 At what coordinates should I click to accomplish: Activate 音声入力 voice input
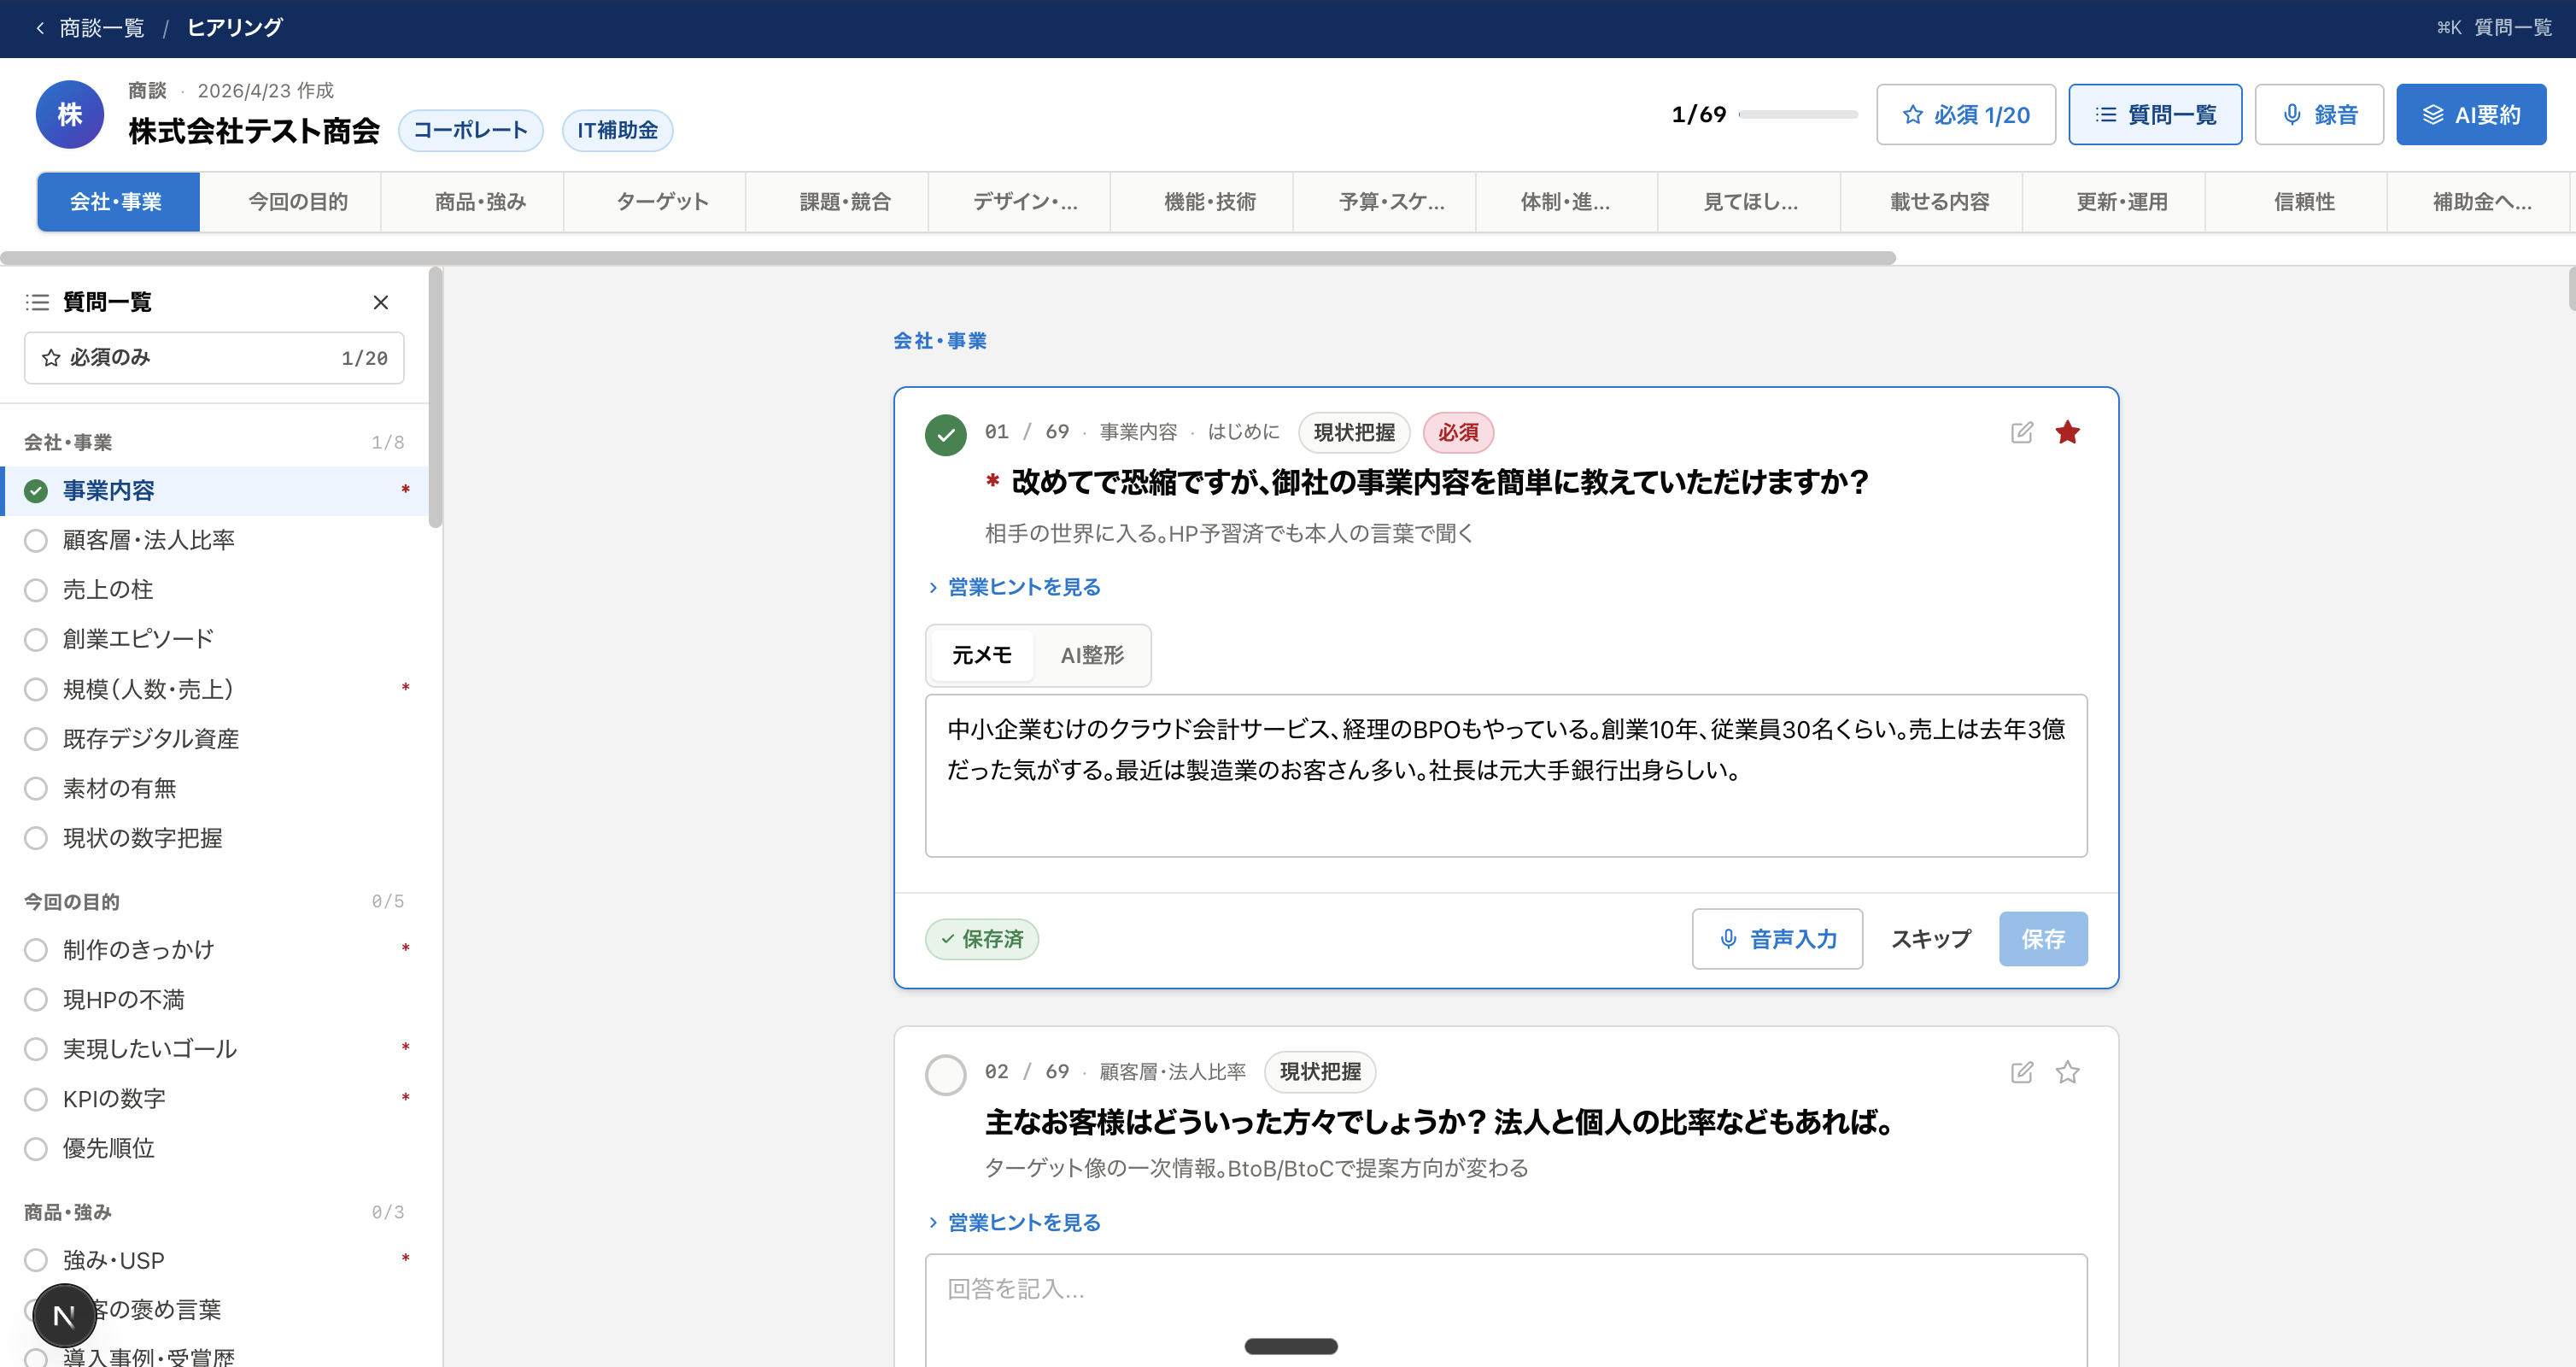(x=1777, y=939)
